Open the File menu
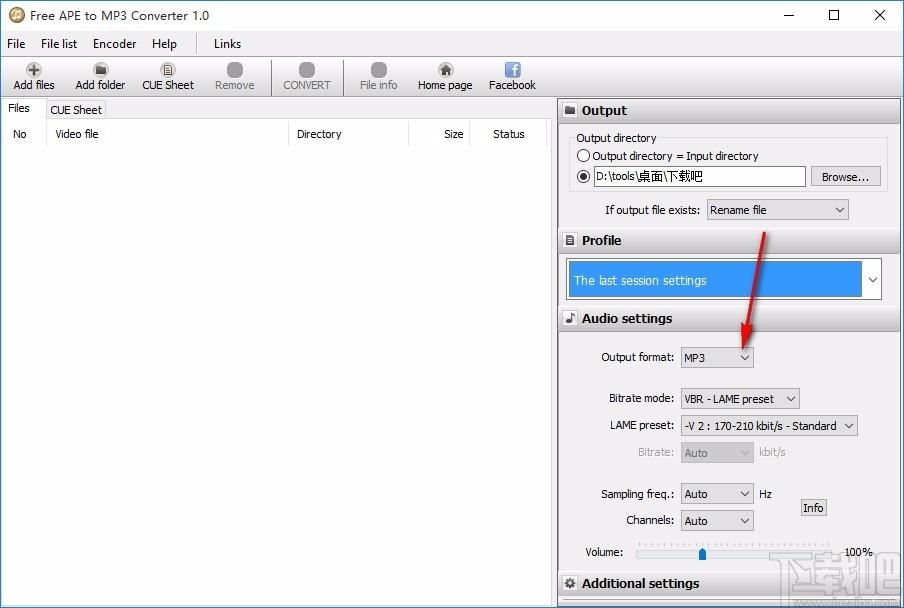 [16, 44]
